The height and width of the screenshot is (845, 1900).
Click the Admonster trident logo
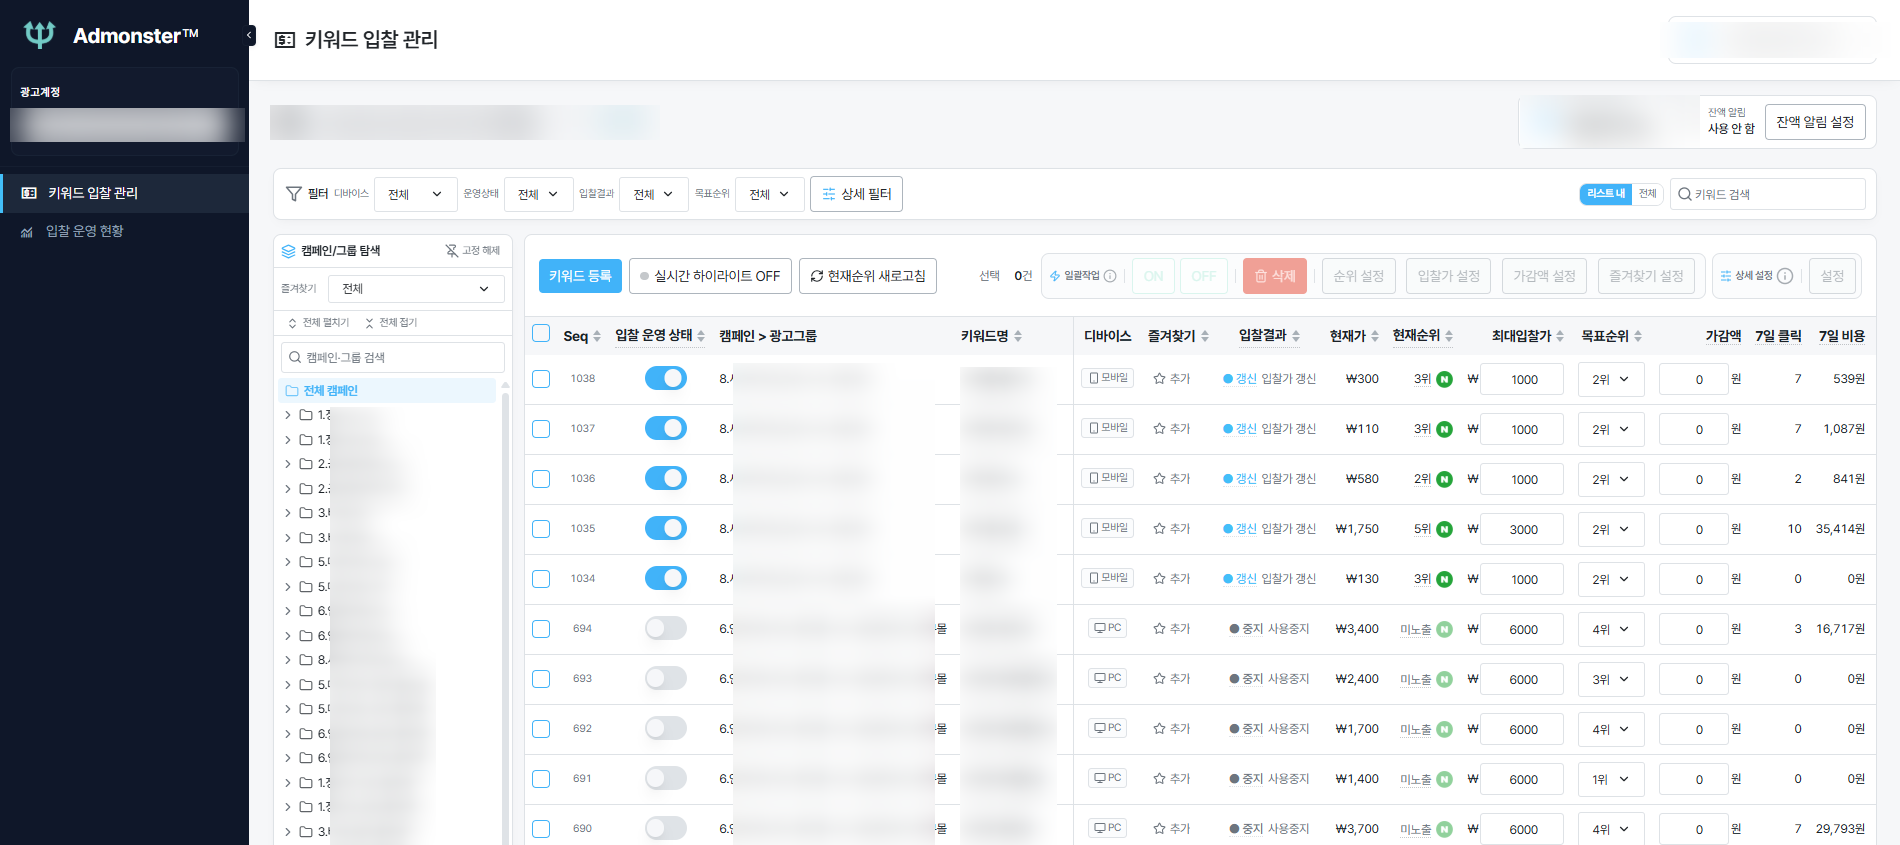(x=39, y=35)
